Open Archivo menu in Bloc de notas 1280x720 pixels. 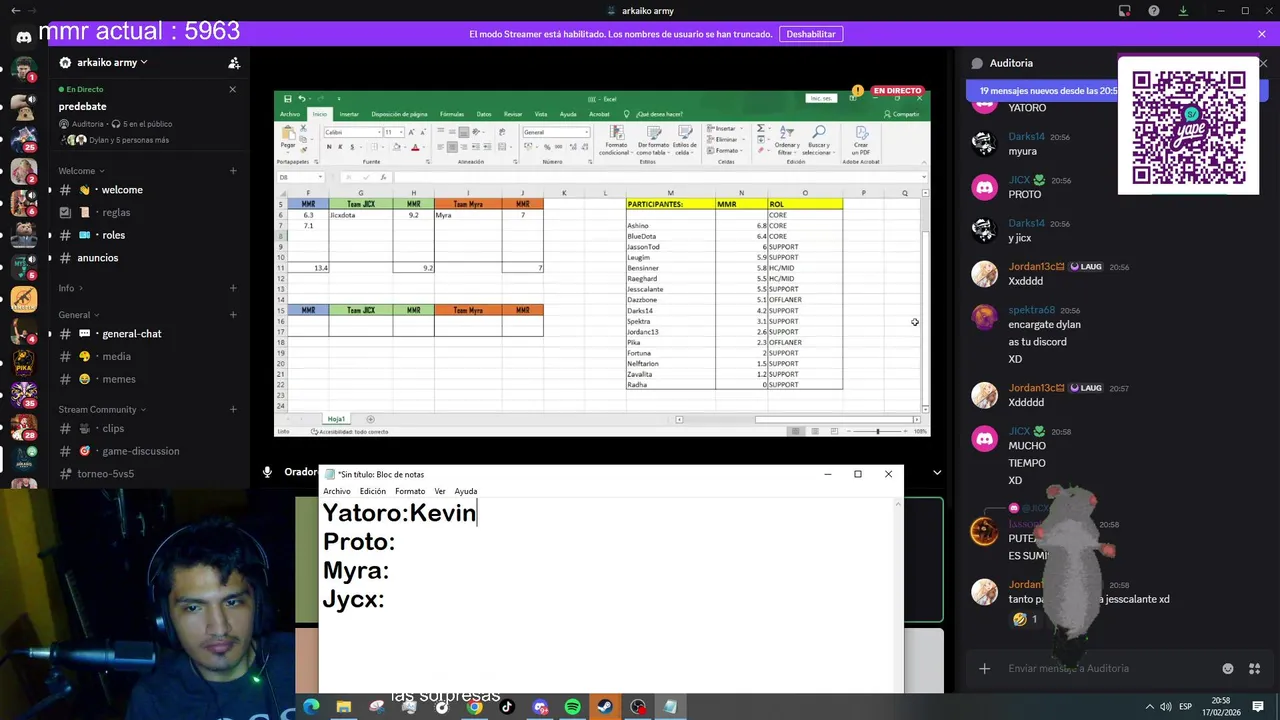[x=337, y=491]
